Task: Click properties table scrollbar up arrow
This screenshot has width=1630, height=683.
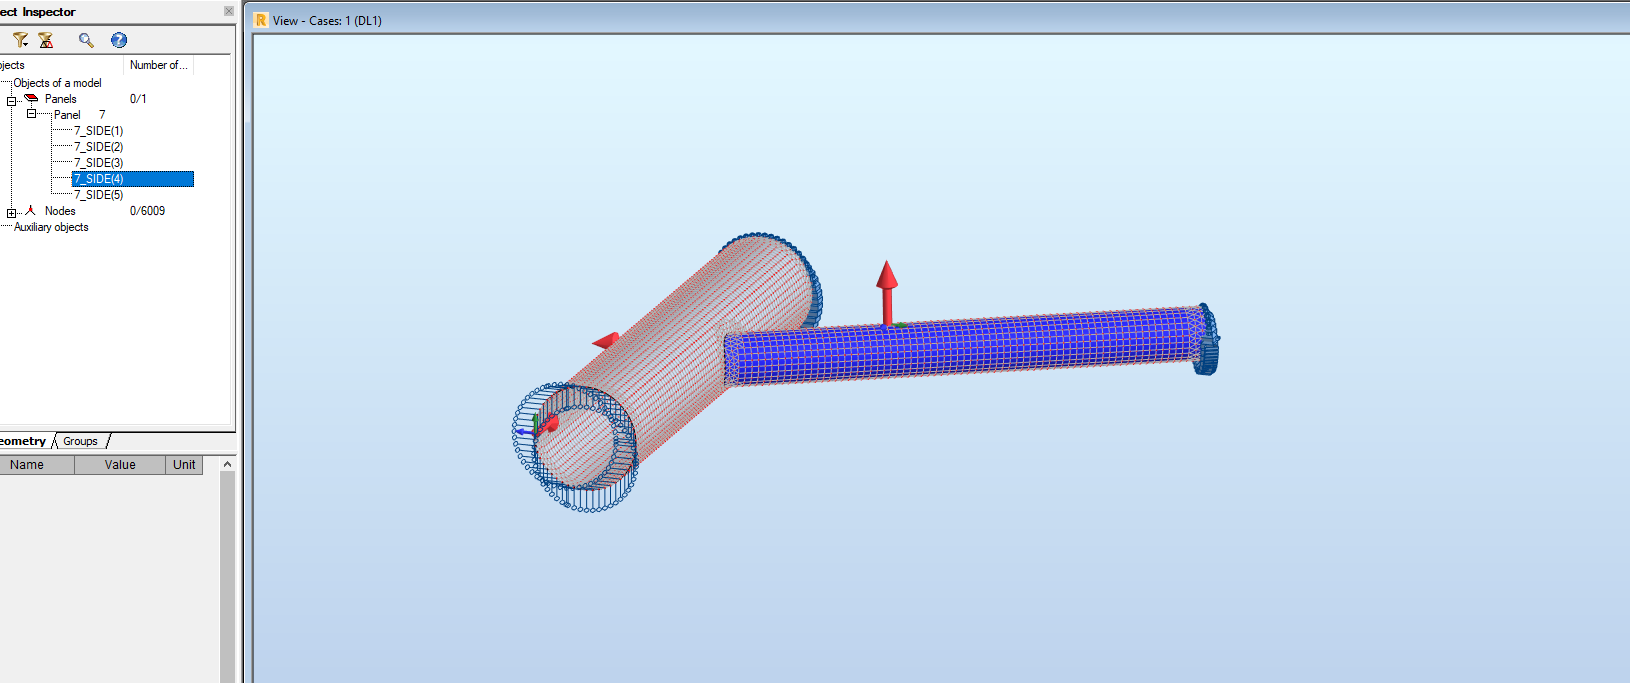Action: (228, 464)
